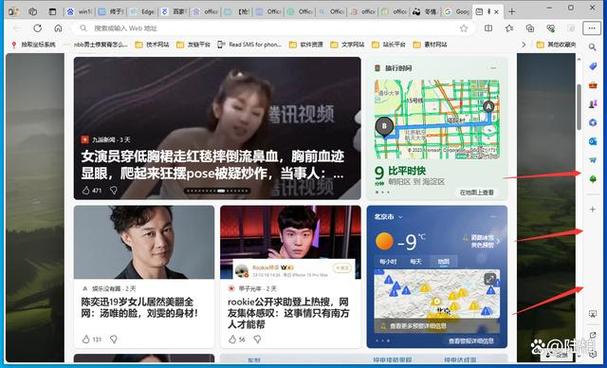Open the tab actions menu icon
This screenshot has width=607, height=368.
pos(53,12)
